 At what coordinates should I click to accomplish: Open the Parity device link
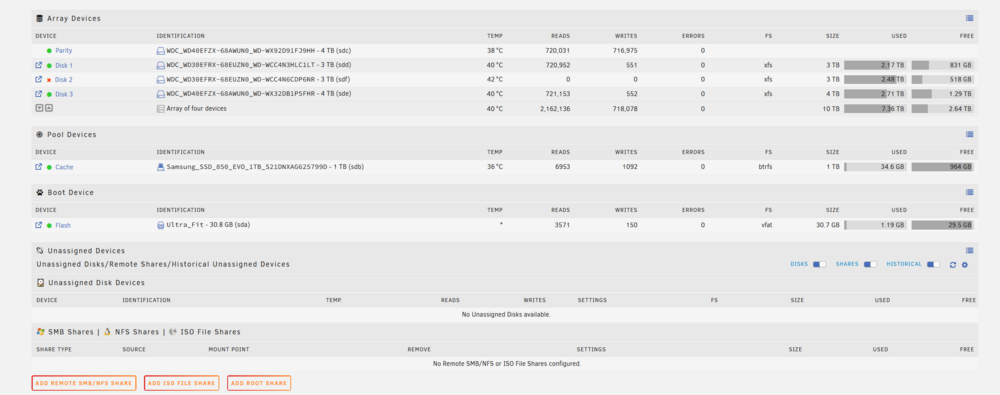tap(64, 50)
